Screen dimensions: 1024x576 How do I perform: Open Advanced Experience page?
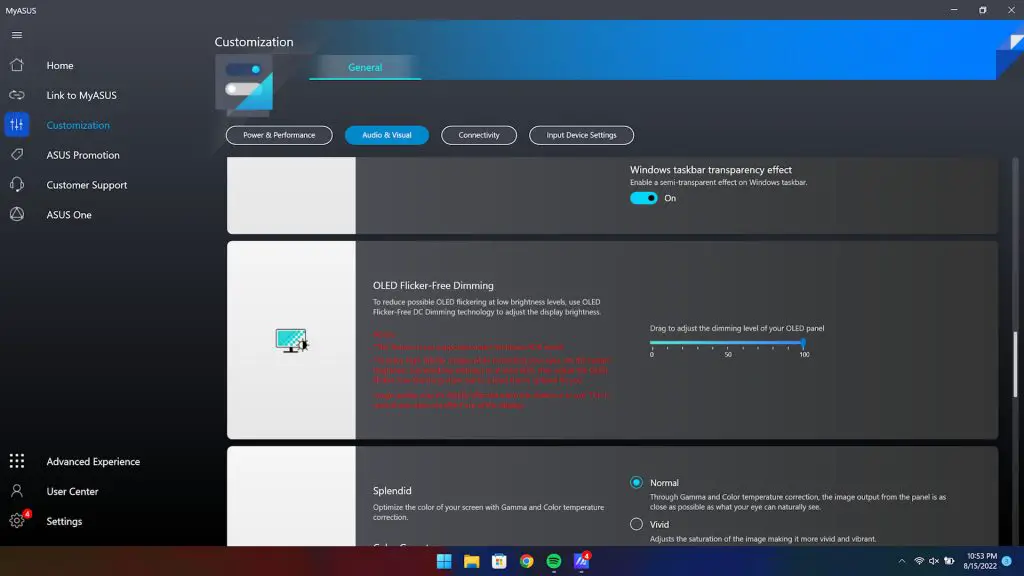[x=93, y=462]
